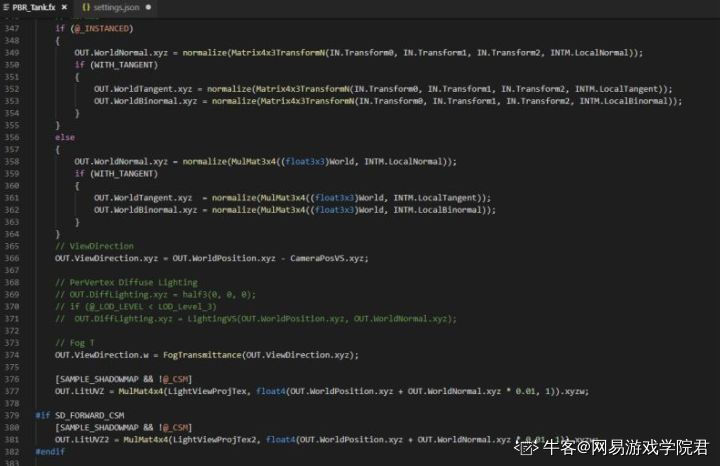Click the '#endif' directive
The height and width of the screenshot is (466, 720).
click(x=50, y=452)
